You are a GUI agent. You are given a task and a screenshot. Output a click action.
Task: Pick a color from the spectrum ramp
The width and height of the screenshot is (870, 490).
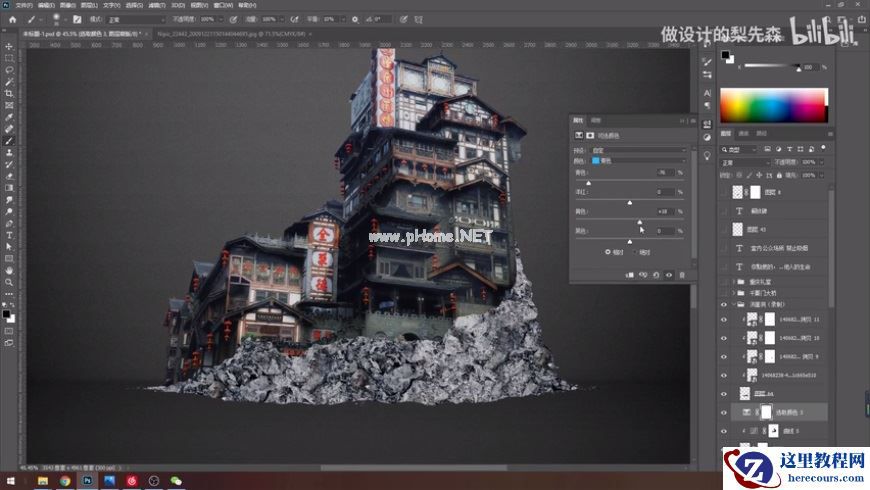[x=774, y=105]
